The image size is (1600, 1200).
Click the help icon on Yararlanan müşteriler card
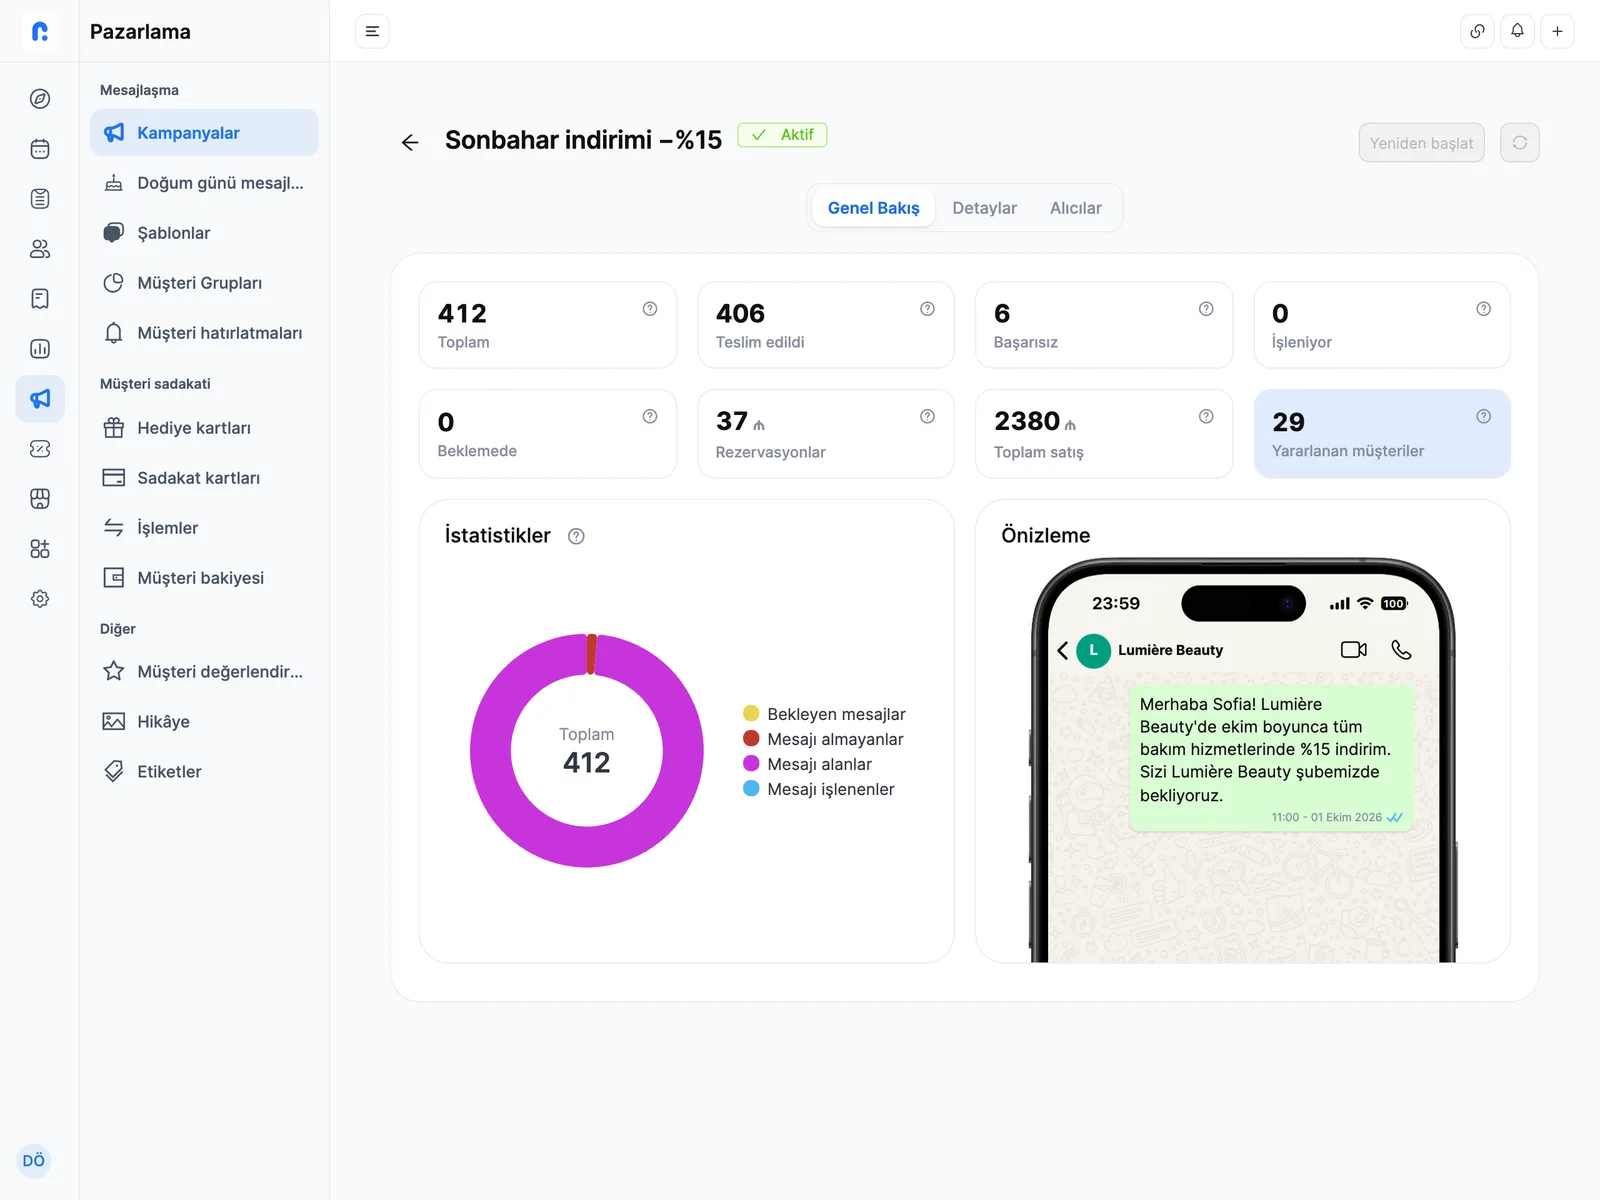point(1484,416)
